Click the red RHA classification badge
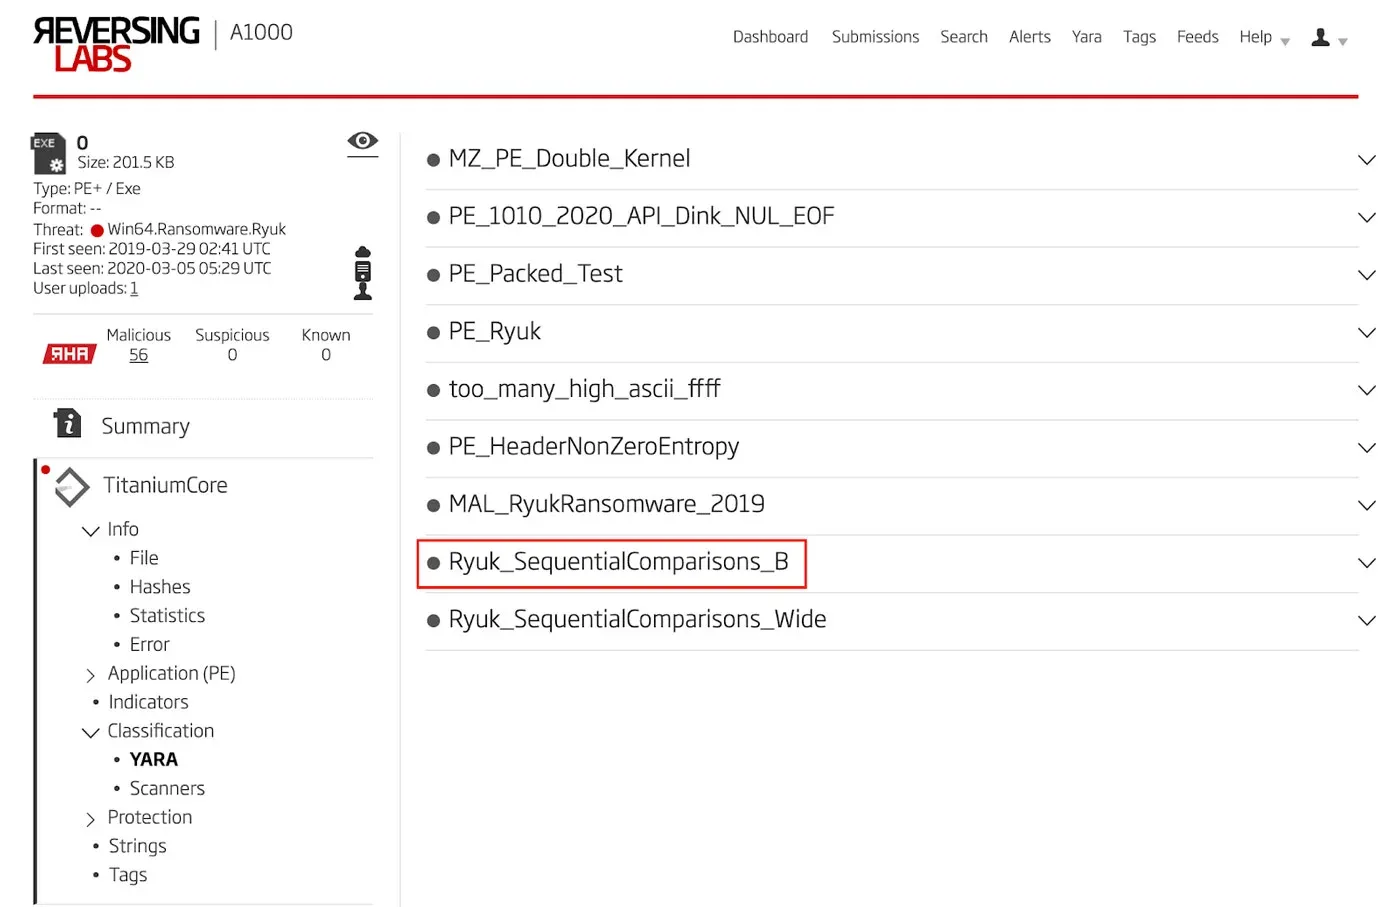Viewport: 1400px width, 907px height. (x=69, y=354)
